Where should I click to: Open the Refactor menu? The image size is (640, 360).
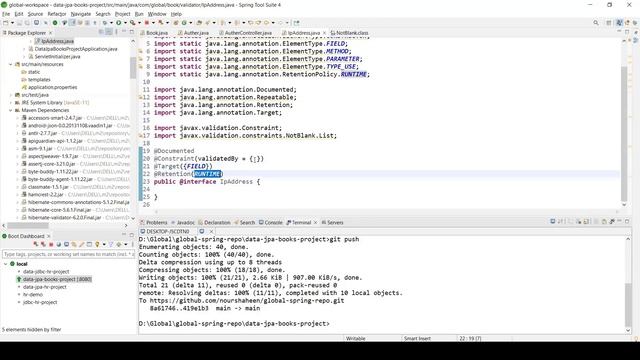click(x=57, y=14)
